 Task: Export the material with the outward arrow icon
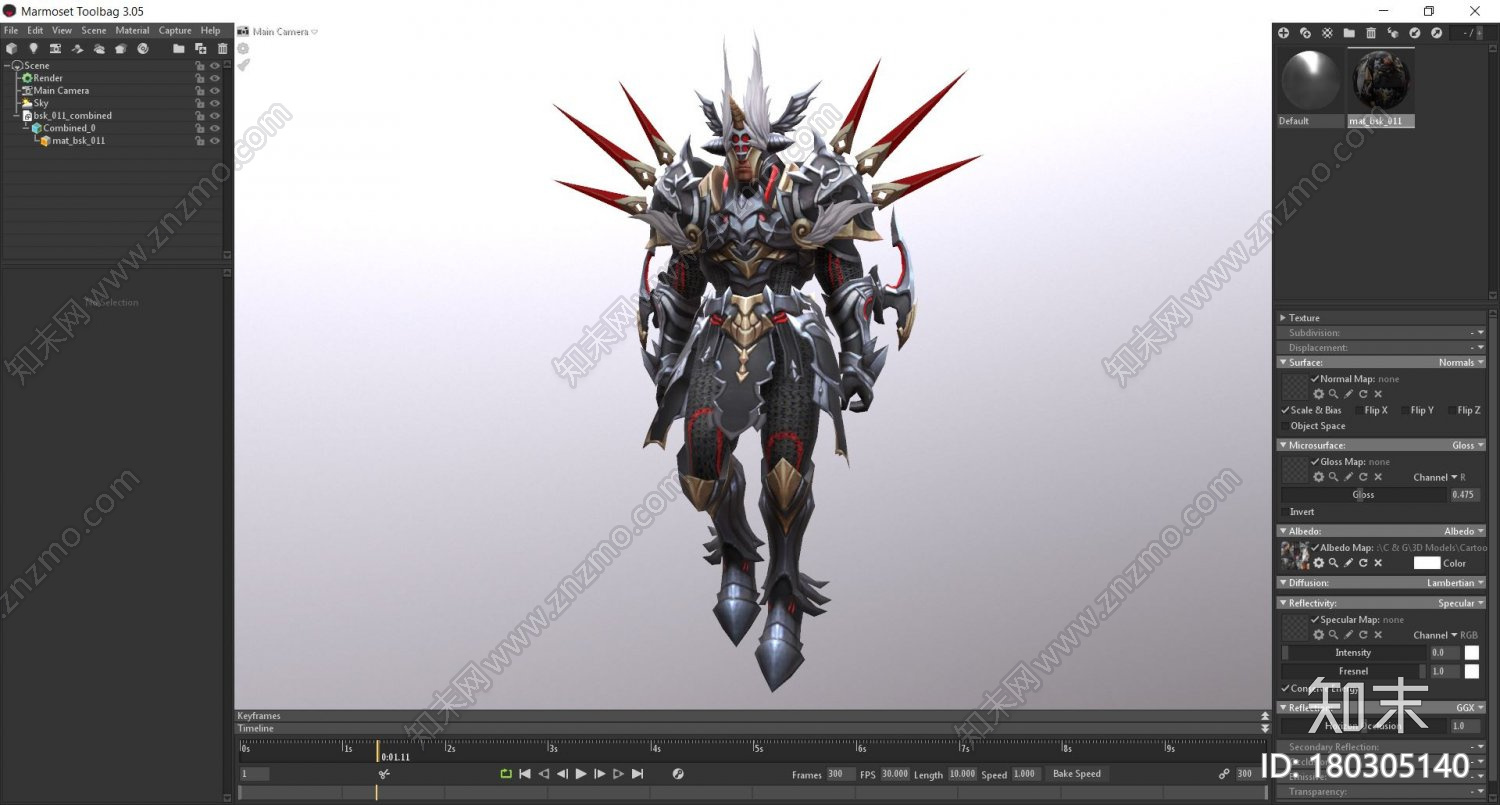(1436, 33)
